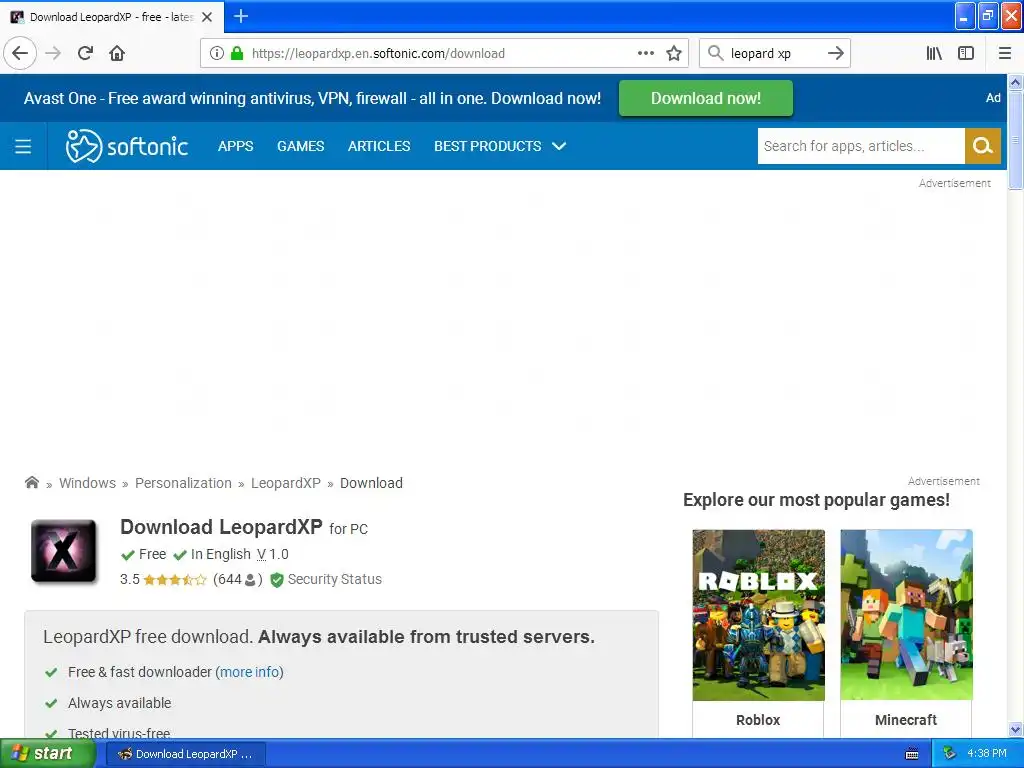The height and width of the screenshot is (768, 1024).
Task: Click the magnifier icon in browser search box
Action: click(x=716, y=53)
